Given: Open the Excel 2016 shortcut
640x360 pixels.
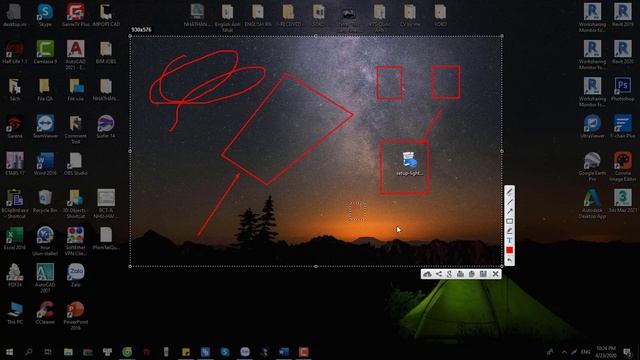Looking at the screenshot, I should tap(15, 238).
